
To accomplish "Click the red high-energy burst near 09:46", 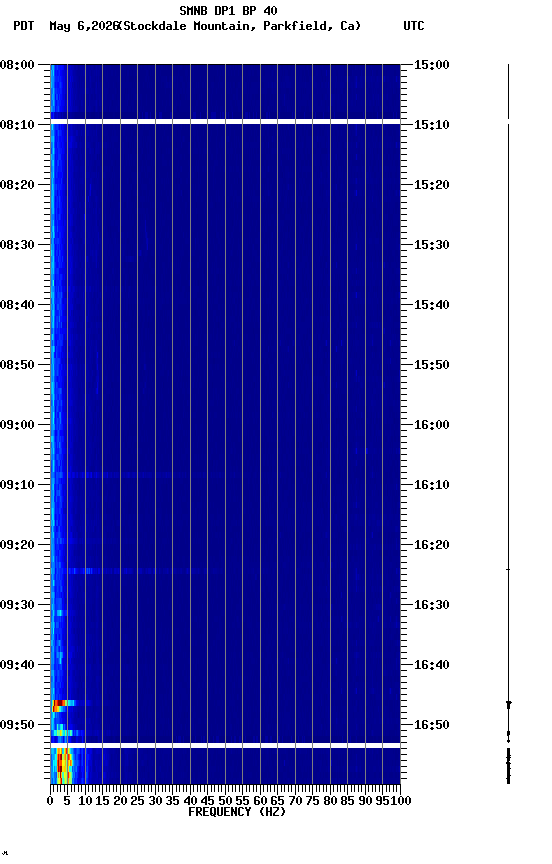I will click(x=59, y=703).
